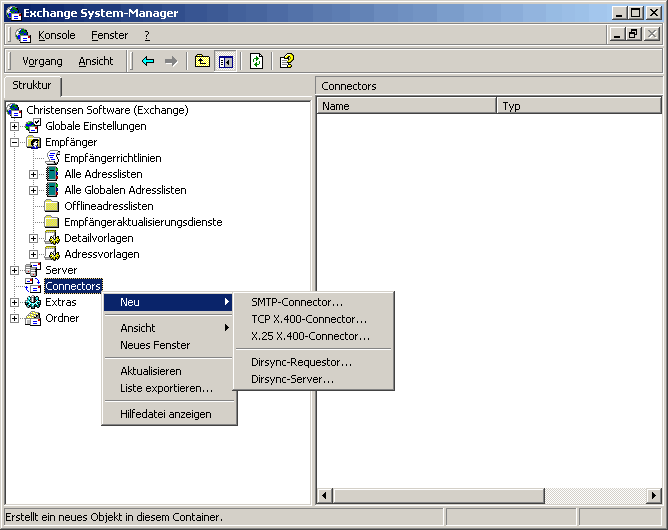The width and height of the screenshot is (668, 530).
Task: Click the Refresh toolbar icon
Action: 256,61
